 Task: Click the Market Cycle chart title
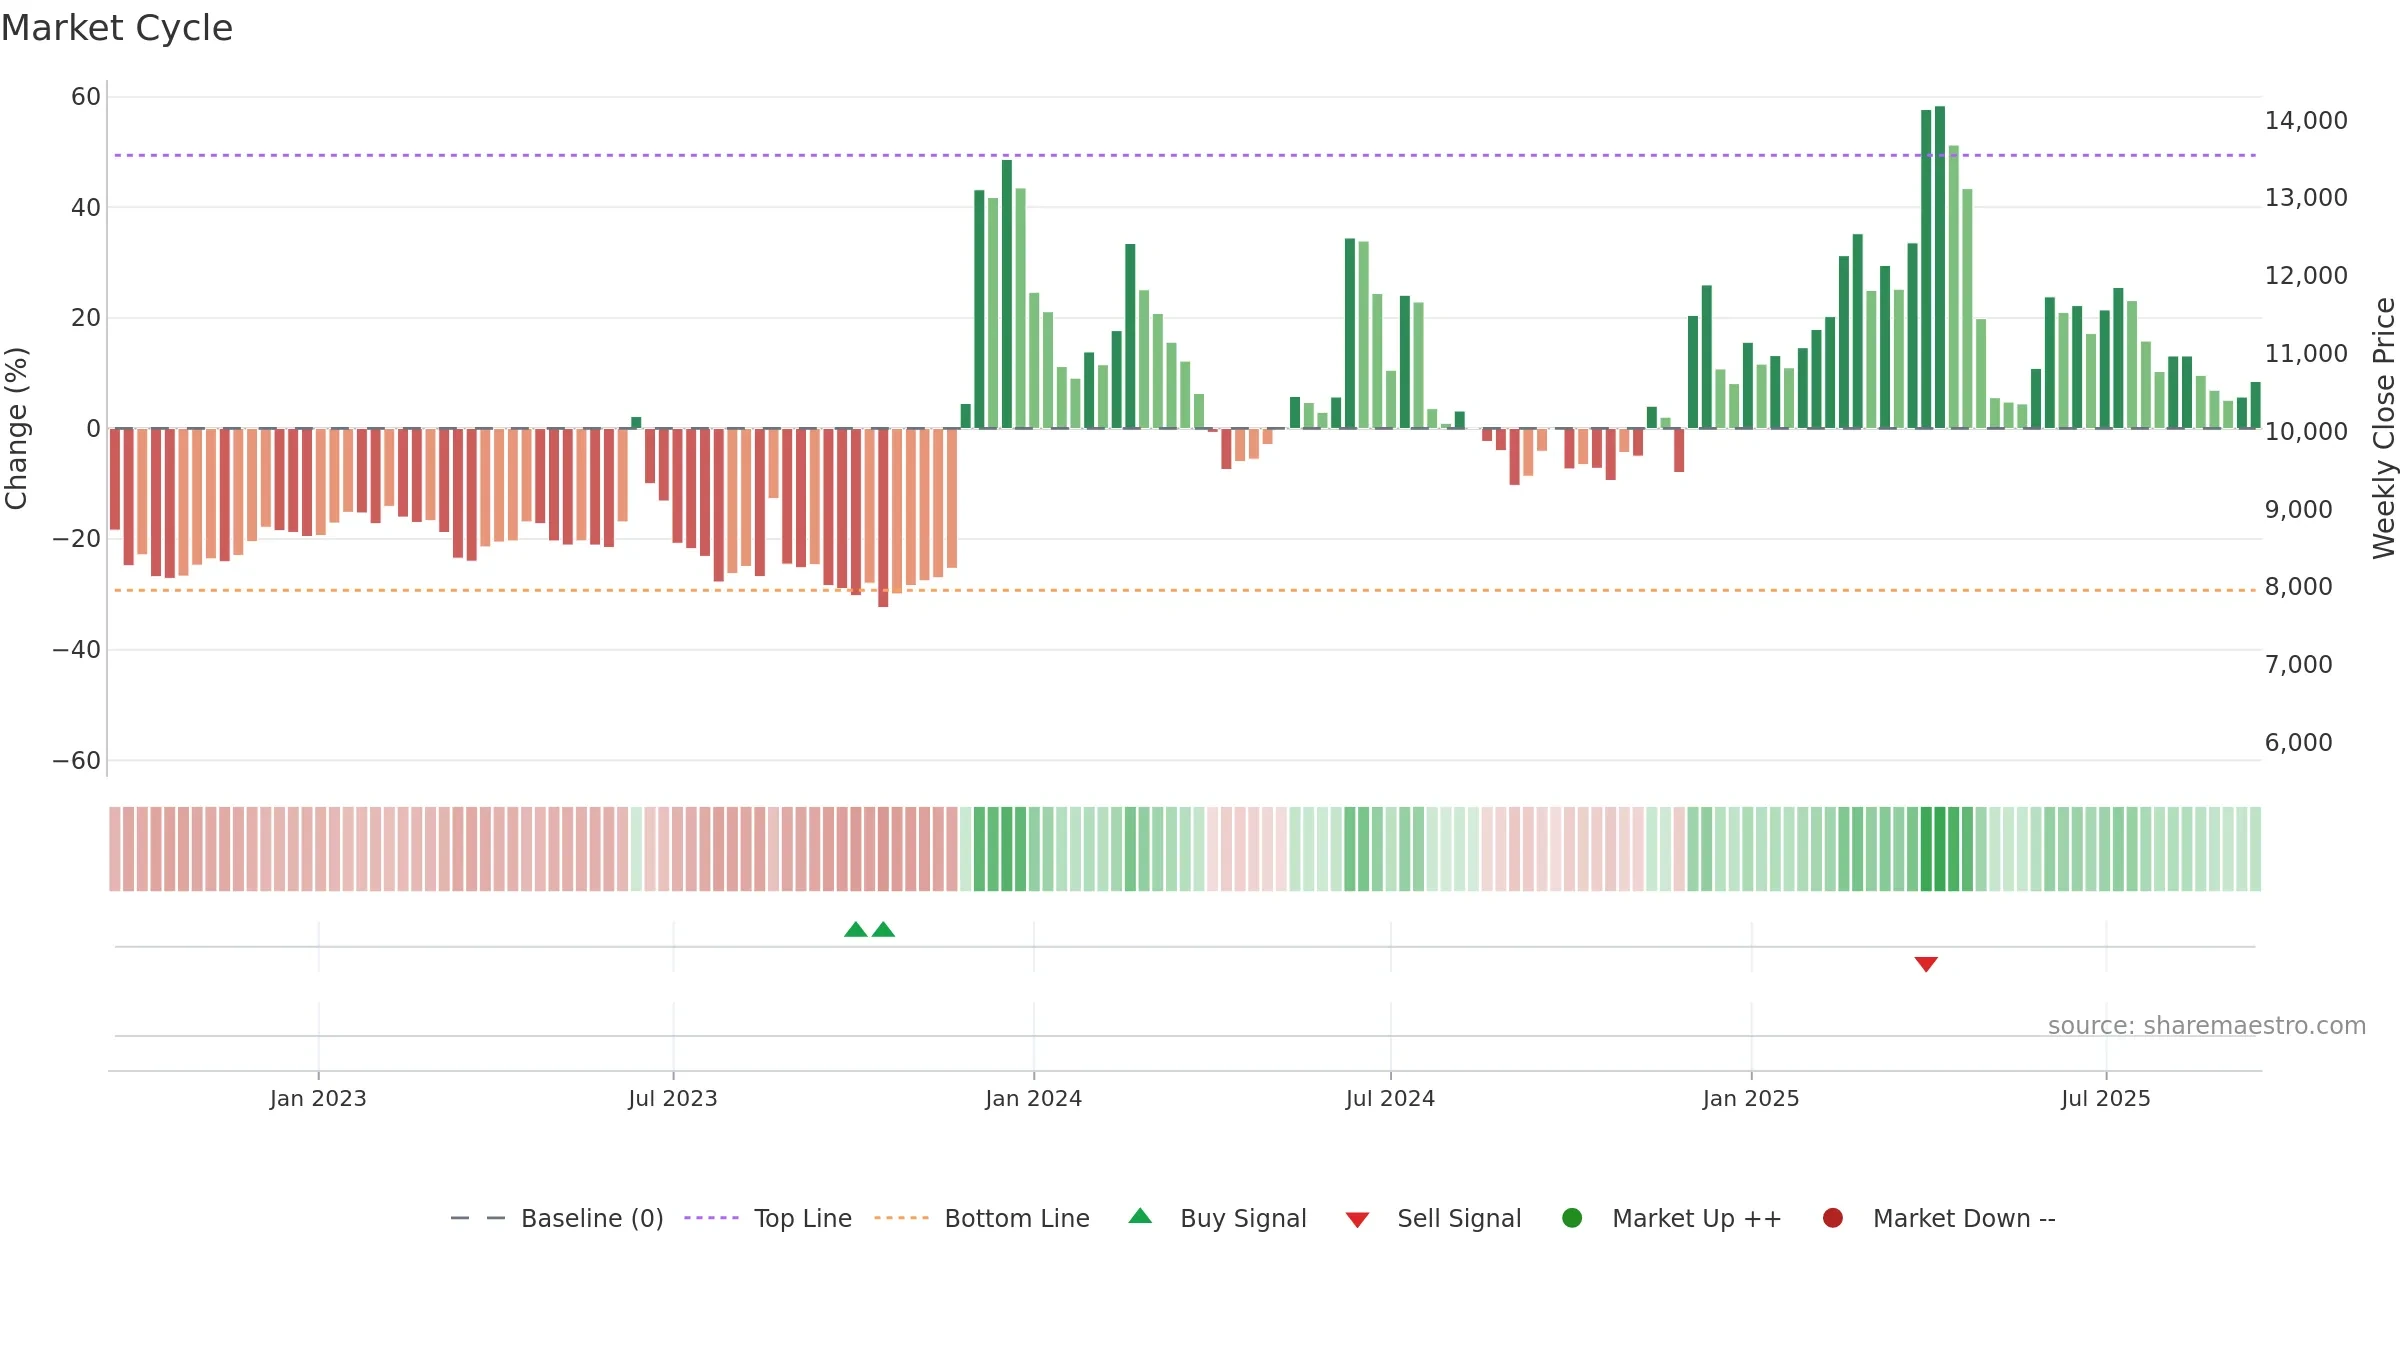click(x=117, y=28)
